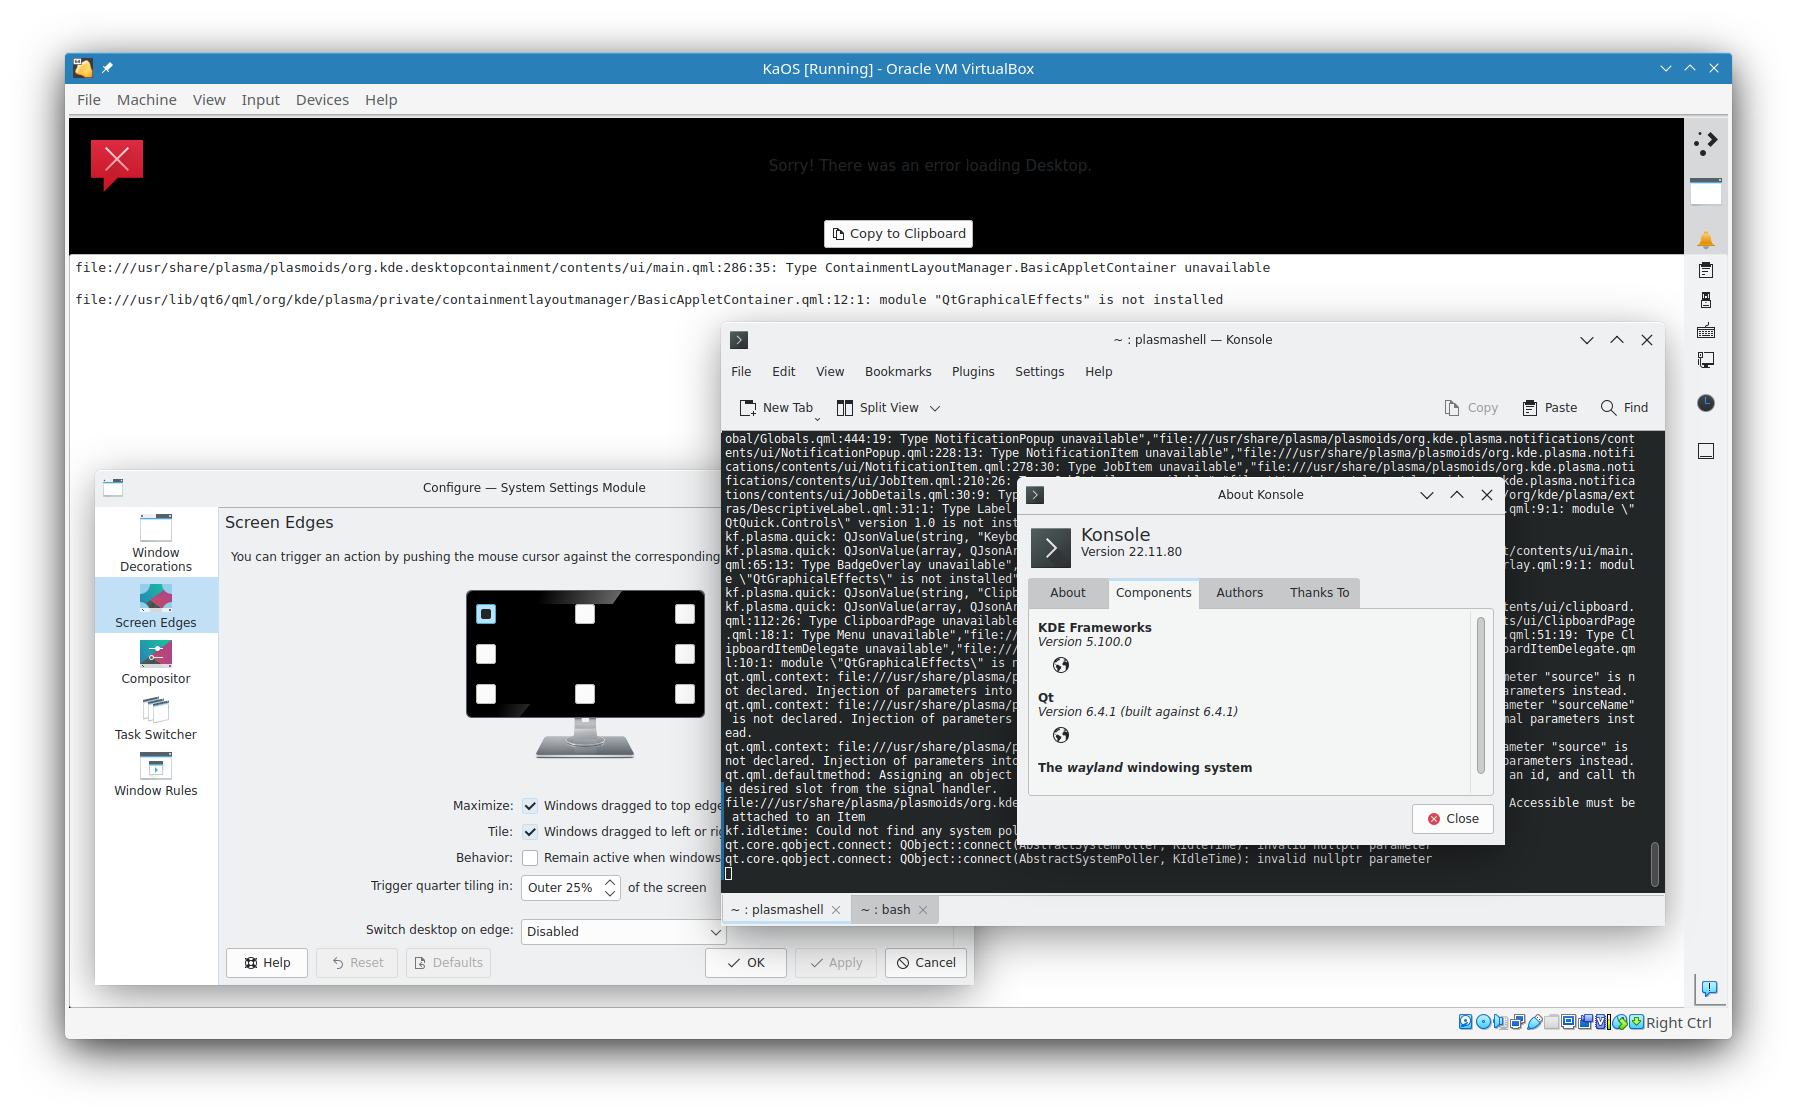Click the keyboard tray icon in the side panel

tap(1706, 331)
